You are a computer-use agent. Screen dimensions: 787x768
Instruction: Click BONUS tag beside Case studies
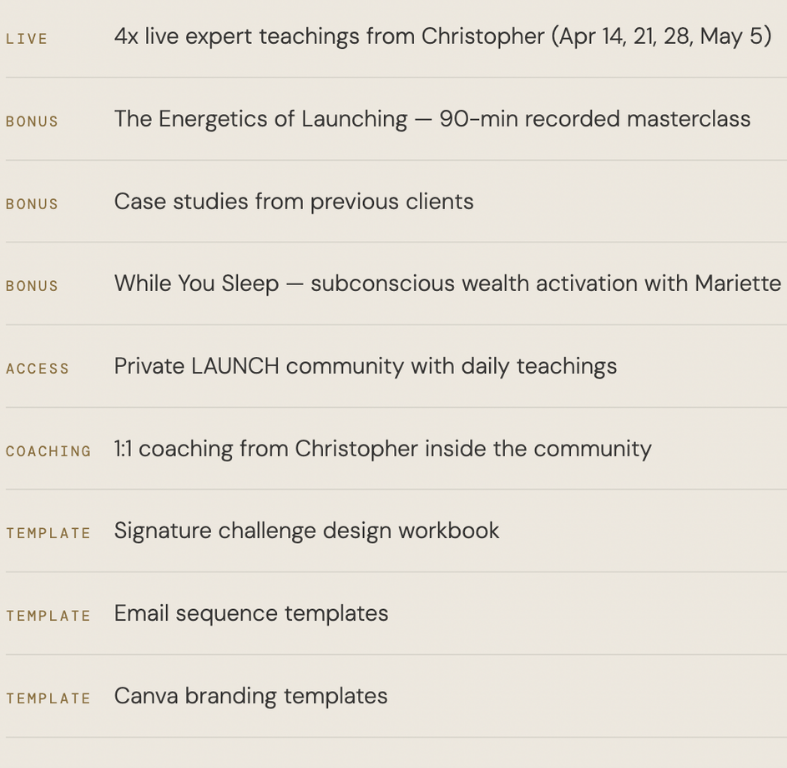click(32, 204)
